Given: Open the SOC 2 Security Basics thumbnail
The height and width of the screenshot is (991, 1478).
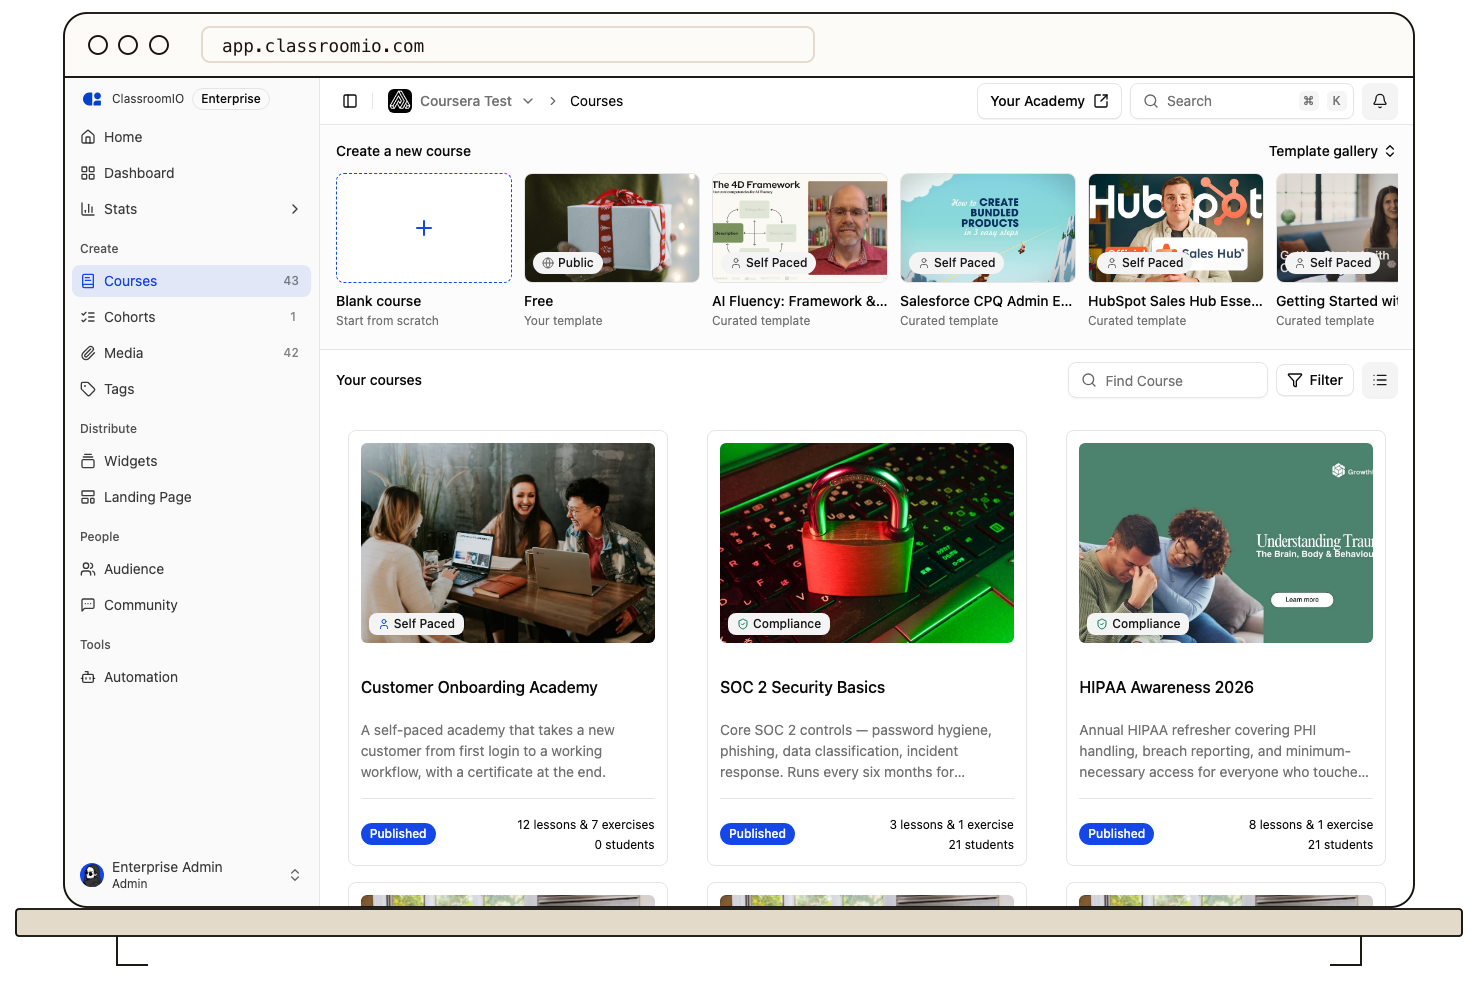Looking at the screenshot, I should pyautogui.click(x=867, y=543).
